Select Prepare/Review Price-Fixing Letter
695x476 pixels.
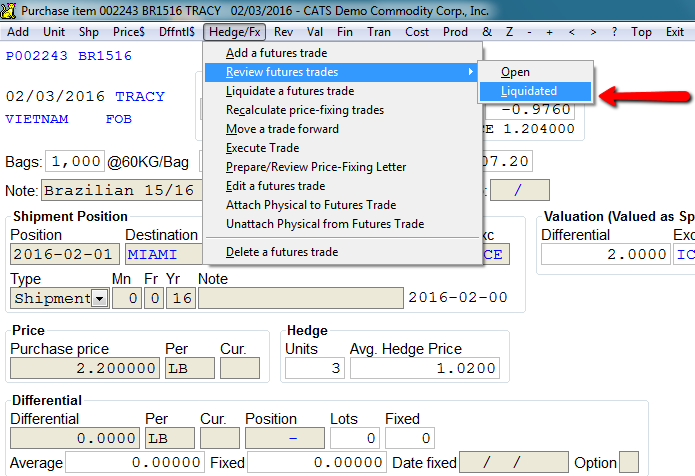pyautogui.click(x=343, y=167)
